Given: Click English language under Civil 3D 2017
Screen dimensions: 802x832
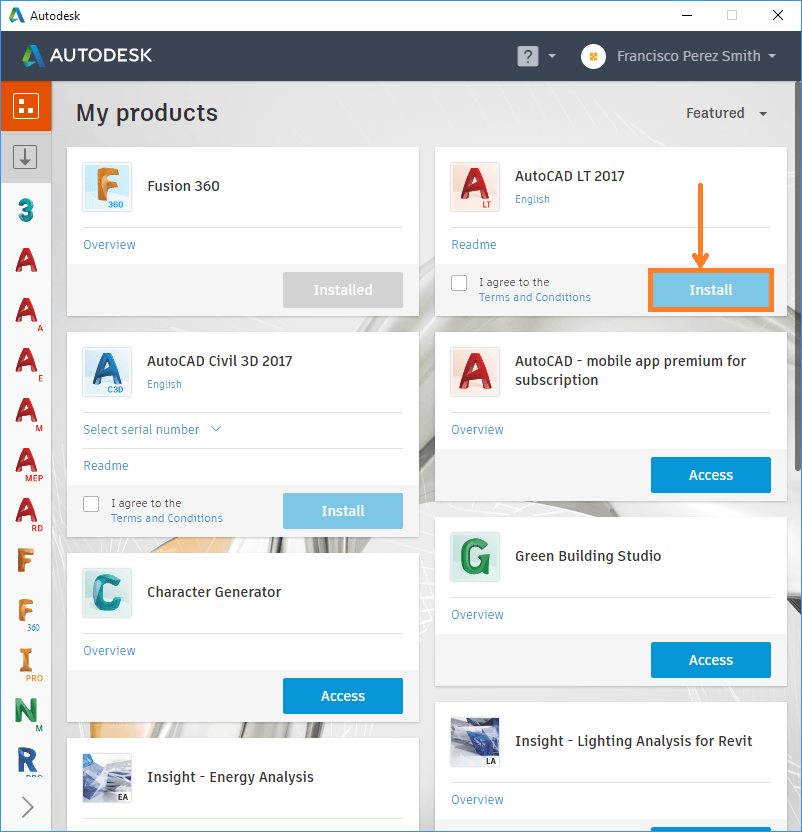Looking at the screenshot, I should point(164,384).
